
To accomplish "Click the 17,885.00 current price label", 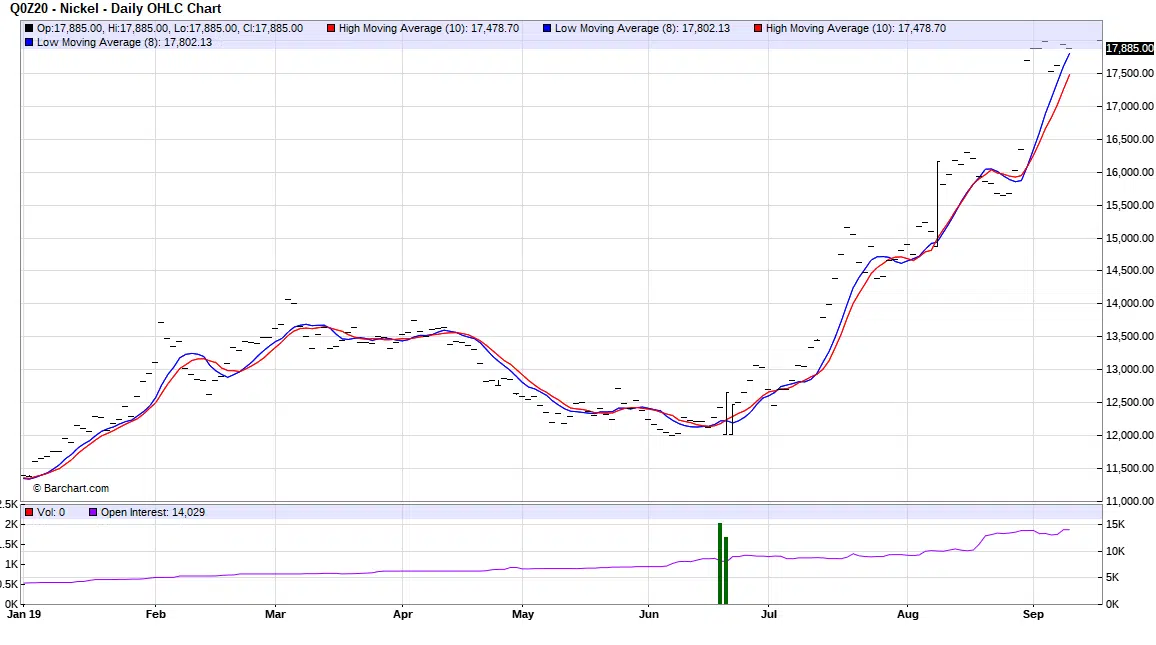I will coord(1129,48).
